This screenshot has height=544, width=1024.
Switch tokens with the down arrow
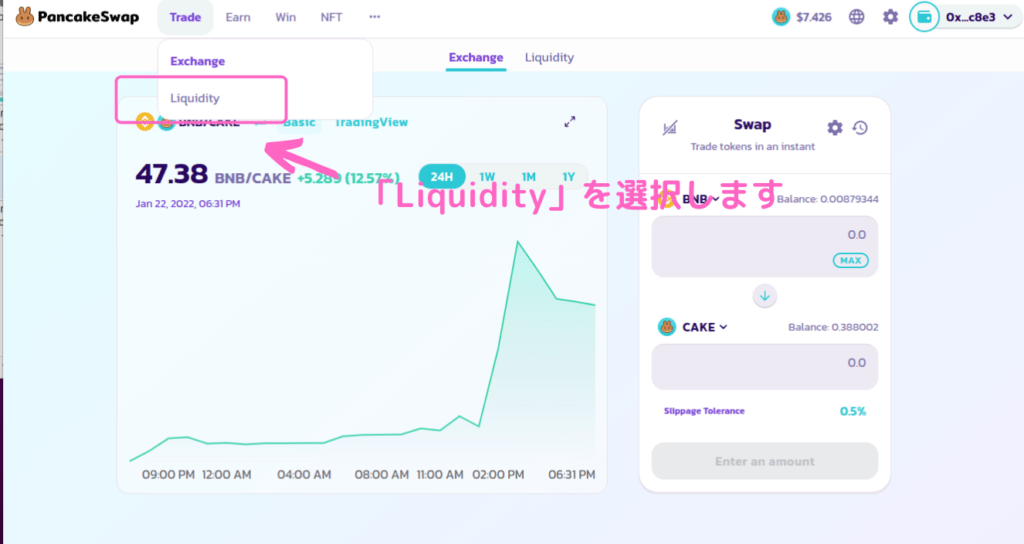(x=765, y=296)
